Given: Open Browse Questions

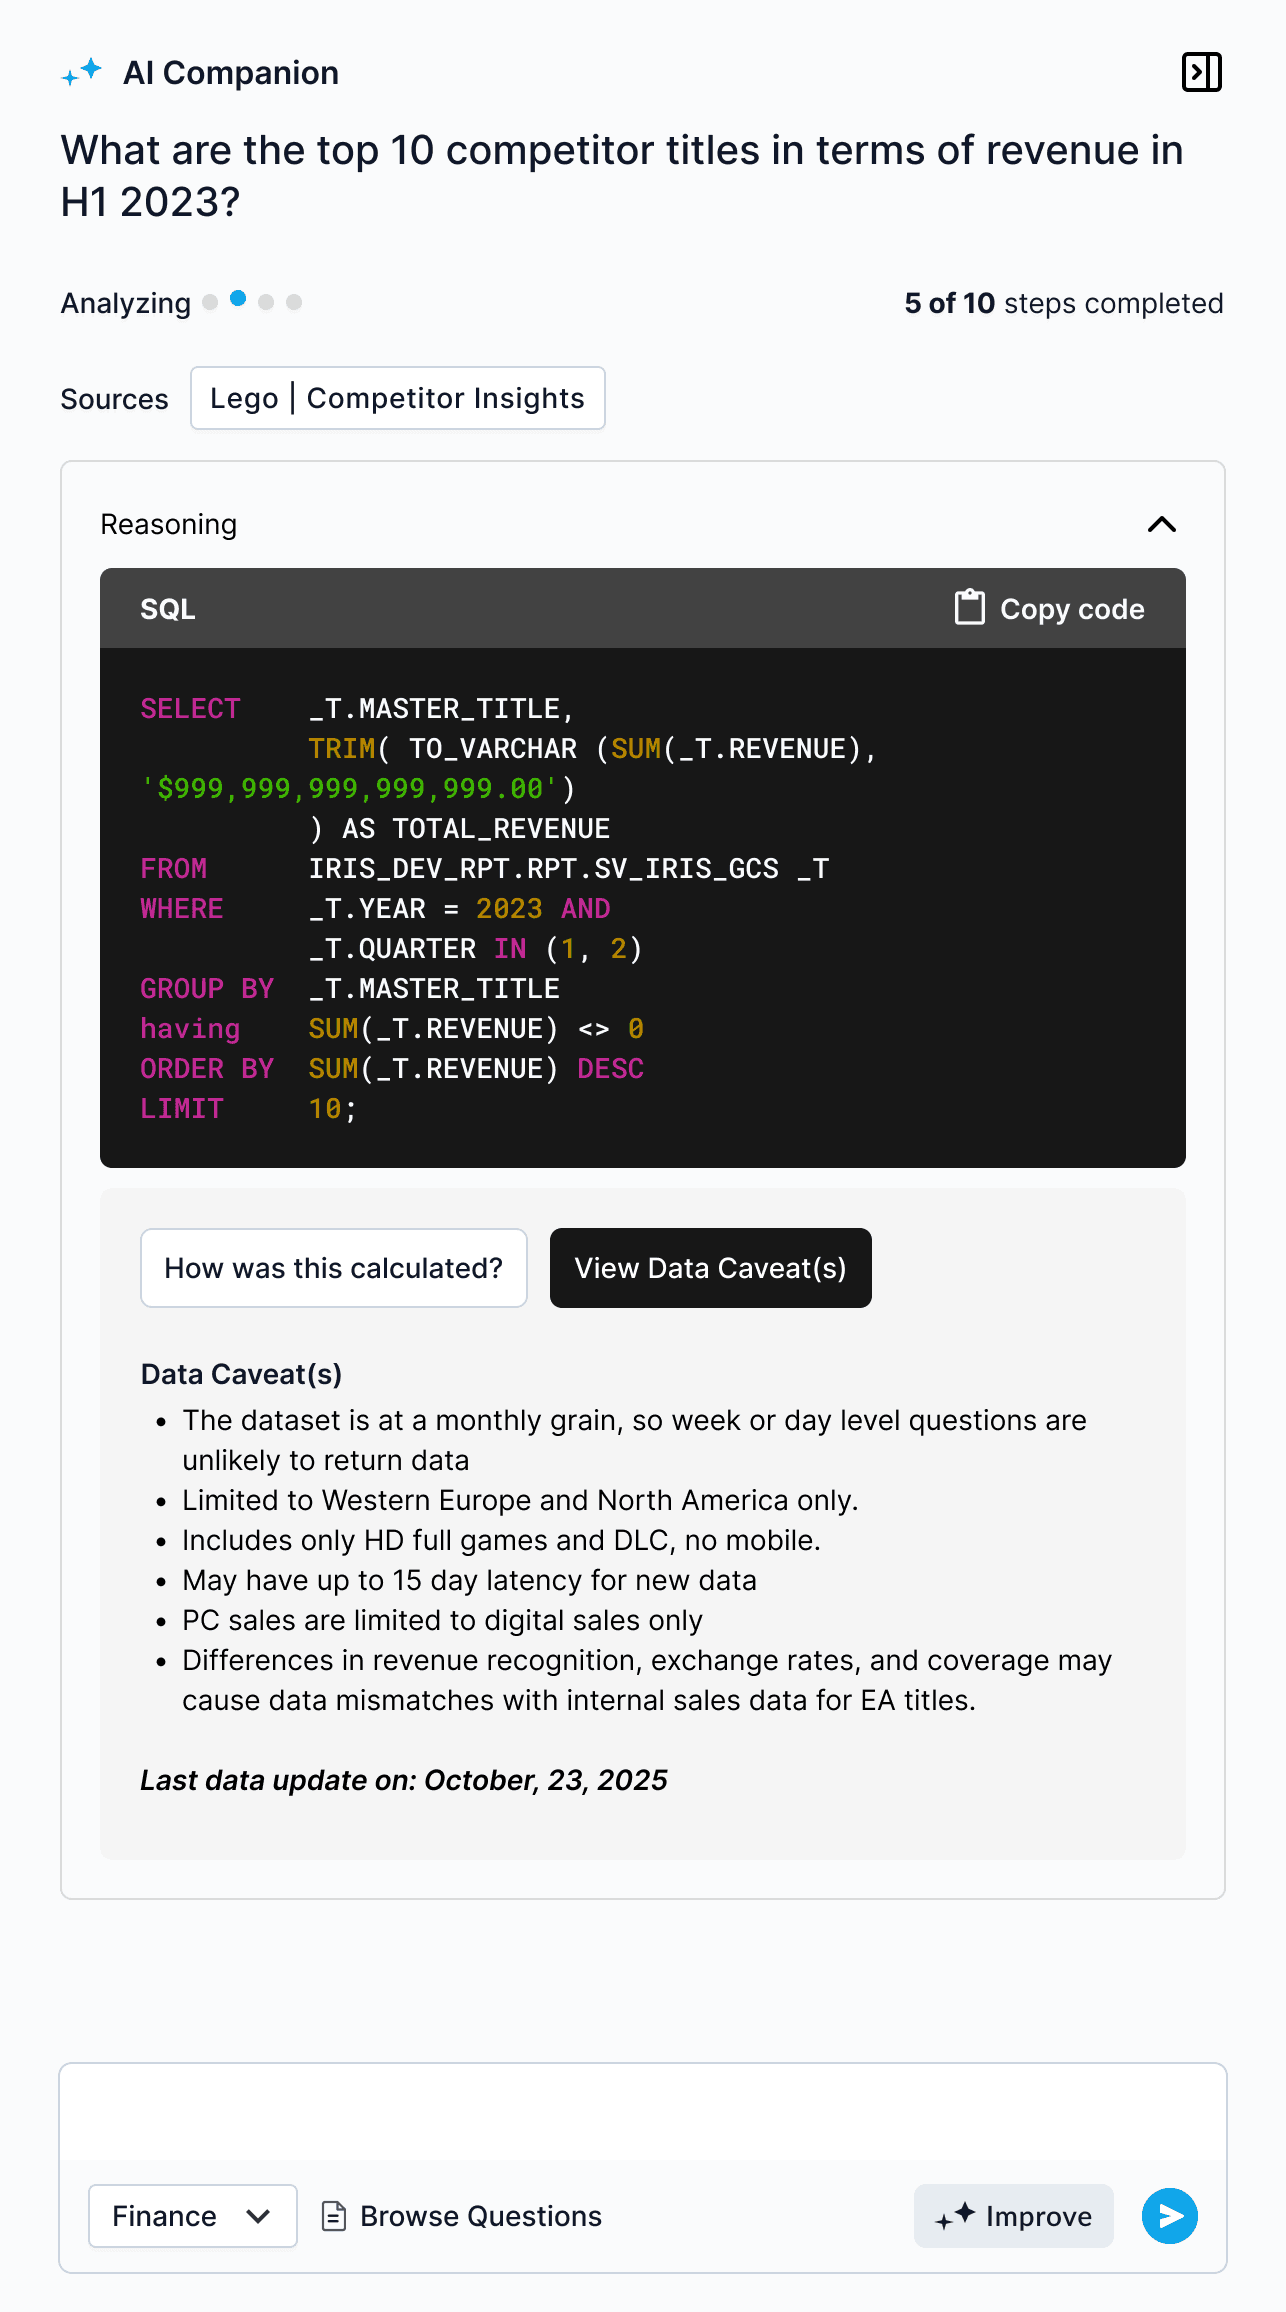Looking at the screenshot, I should (462, 2216).
